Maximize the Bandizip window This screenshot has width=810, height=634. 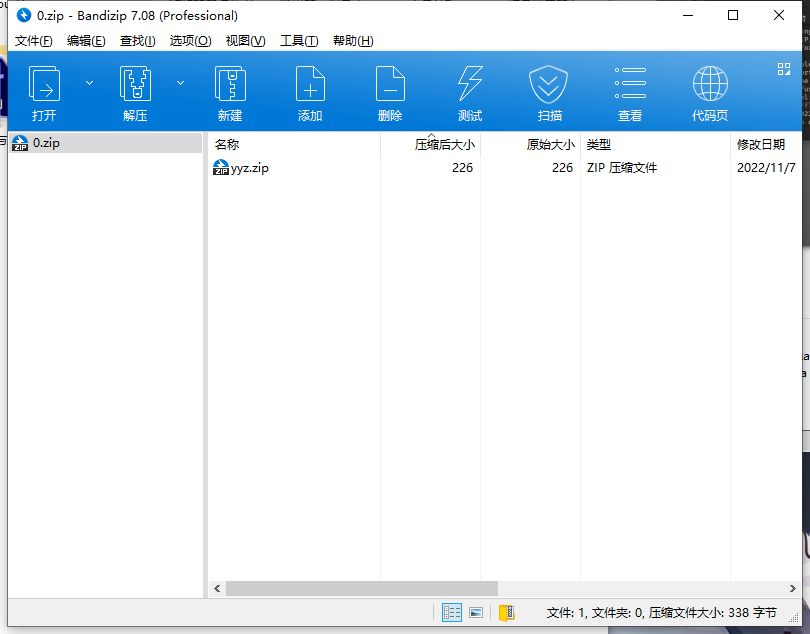pos(733,16)
